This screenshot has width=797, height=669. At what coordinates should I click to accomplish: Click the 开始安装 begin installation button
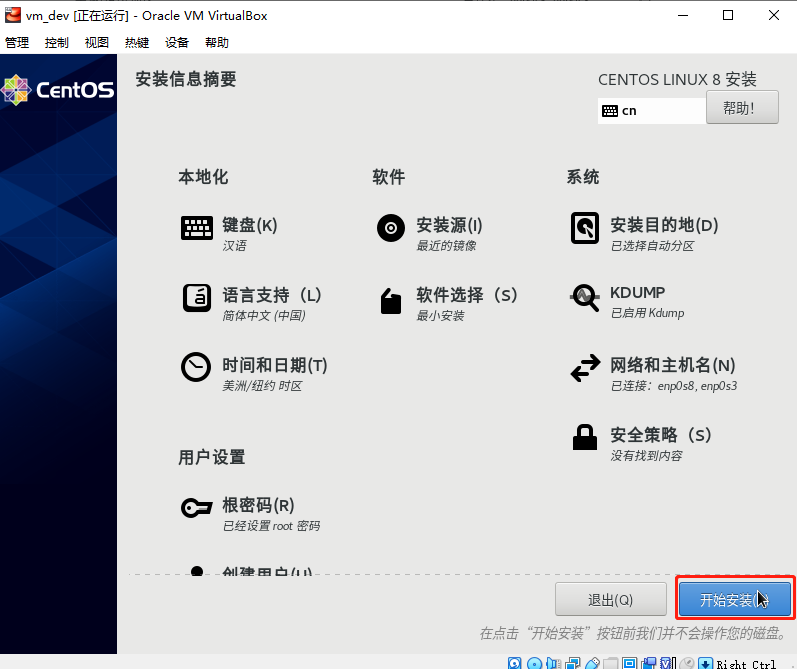coord(734,599)
